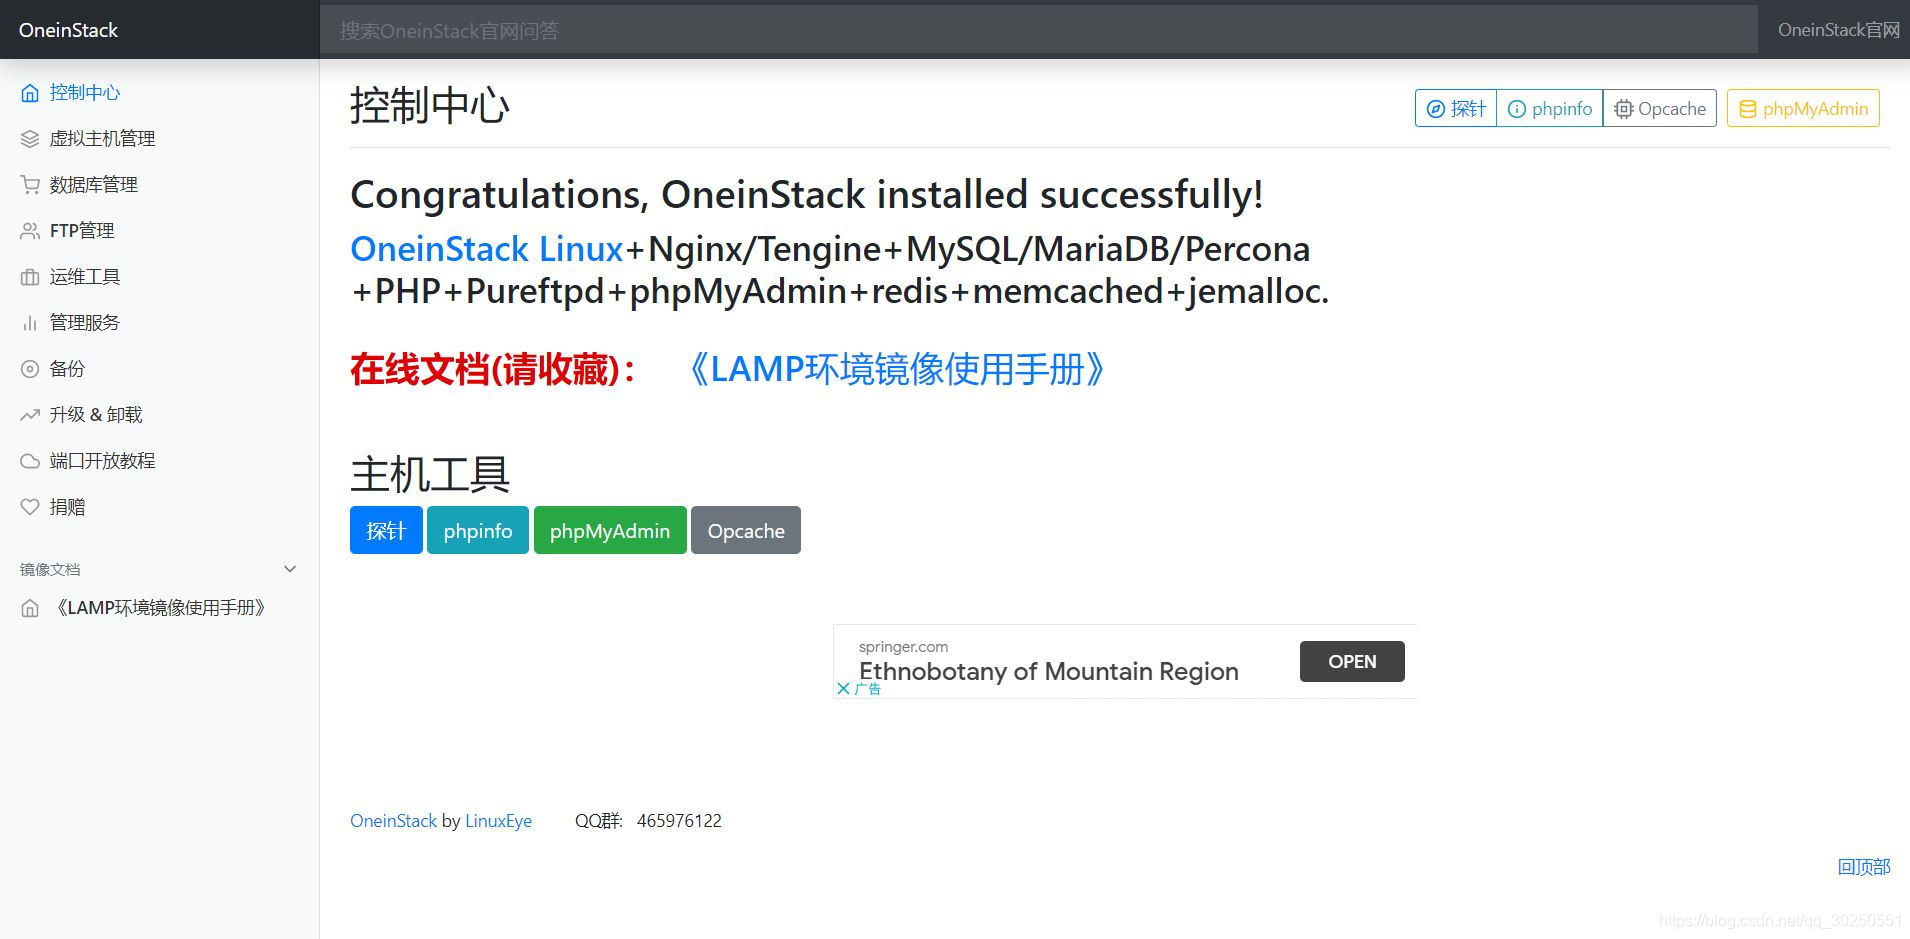Click the cloud icon beside 端口开放教程
Image resolution: width=1910 pixels, height=939 pixels.
[30, 461]
